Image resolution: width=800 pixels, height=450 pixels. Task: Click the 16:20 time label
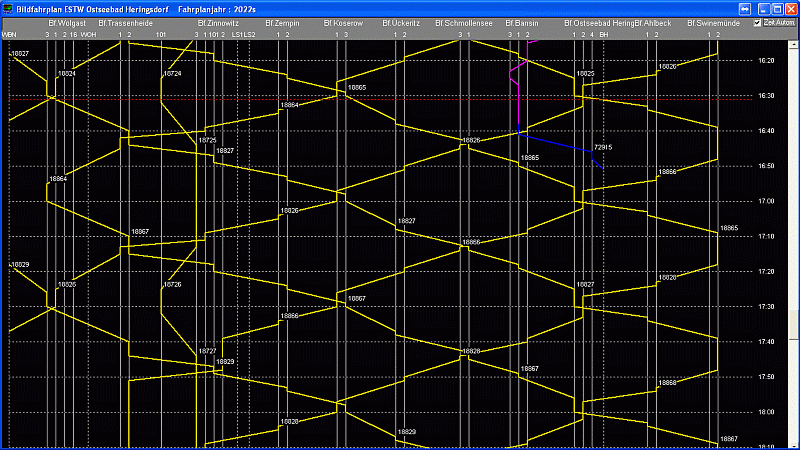click(x=766, y=61)
